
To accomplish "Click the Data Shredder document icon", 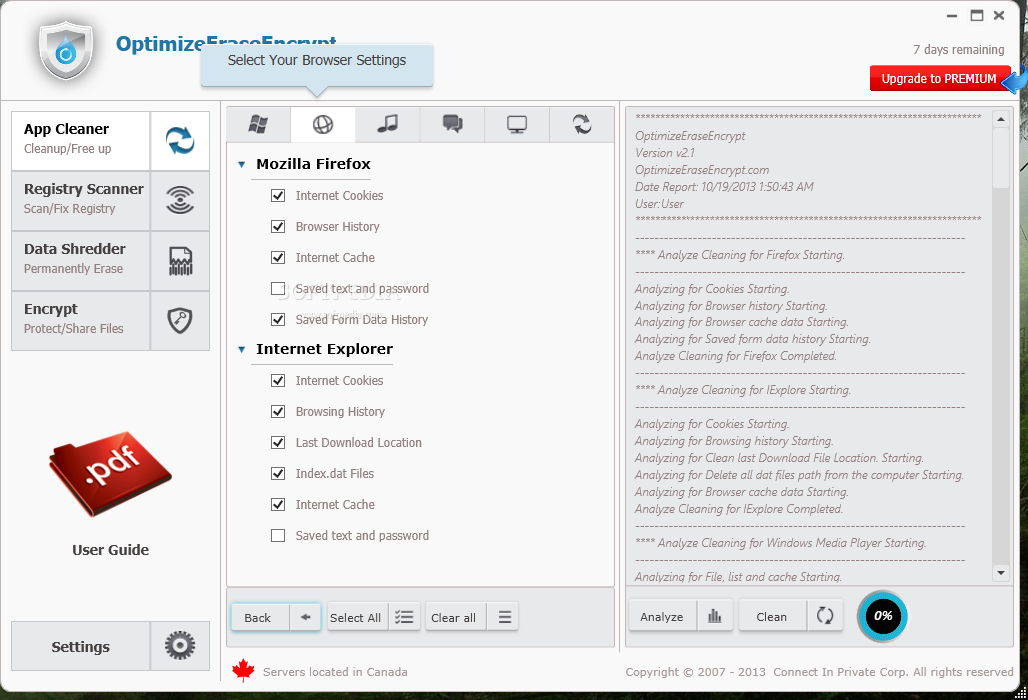I will point(180,261).
